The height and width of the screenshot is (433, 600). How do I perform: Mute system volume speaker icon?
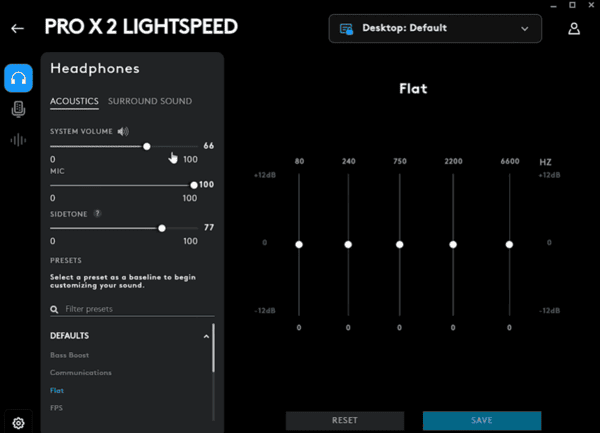pyautogui.click(x=123, y=131)
